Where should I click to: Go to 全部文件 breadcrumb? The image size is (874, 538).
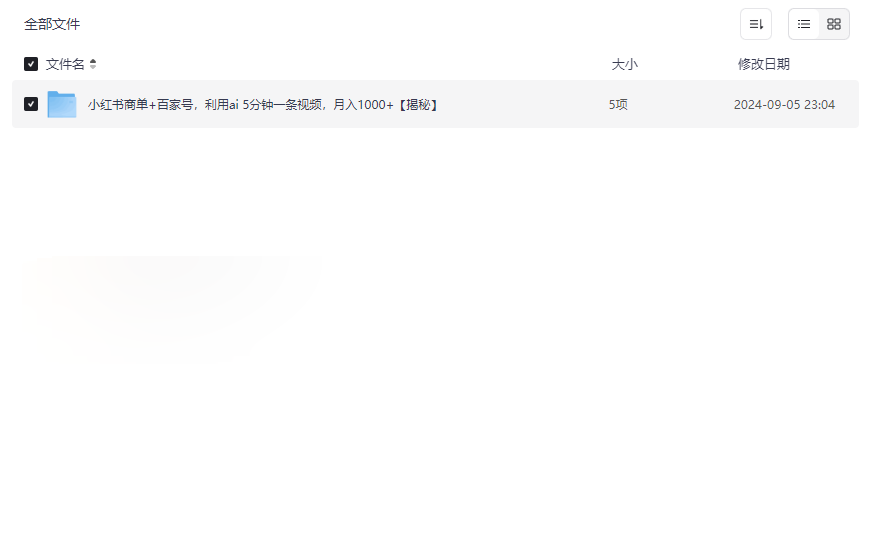tap(52, 24)
